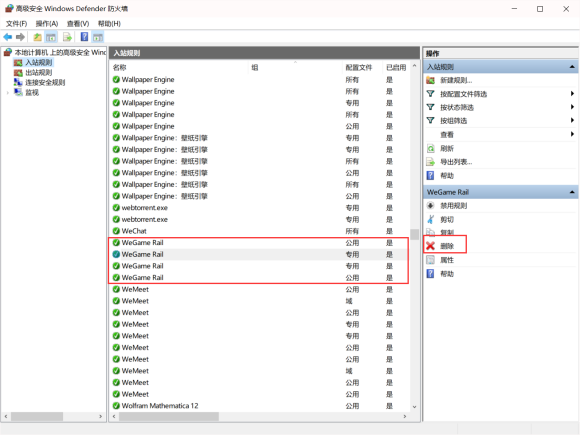This screenshot has height=435, width=580.
Task: Click the green check icon beside WeChat
Action: pyautogui.click(x=116, y=231)
